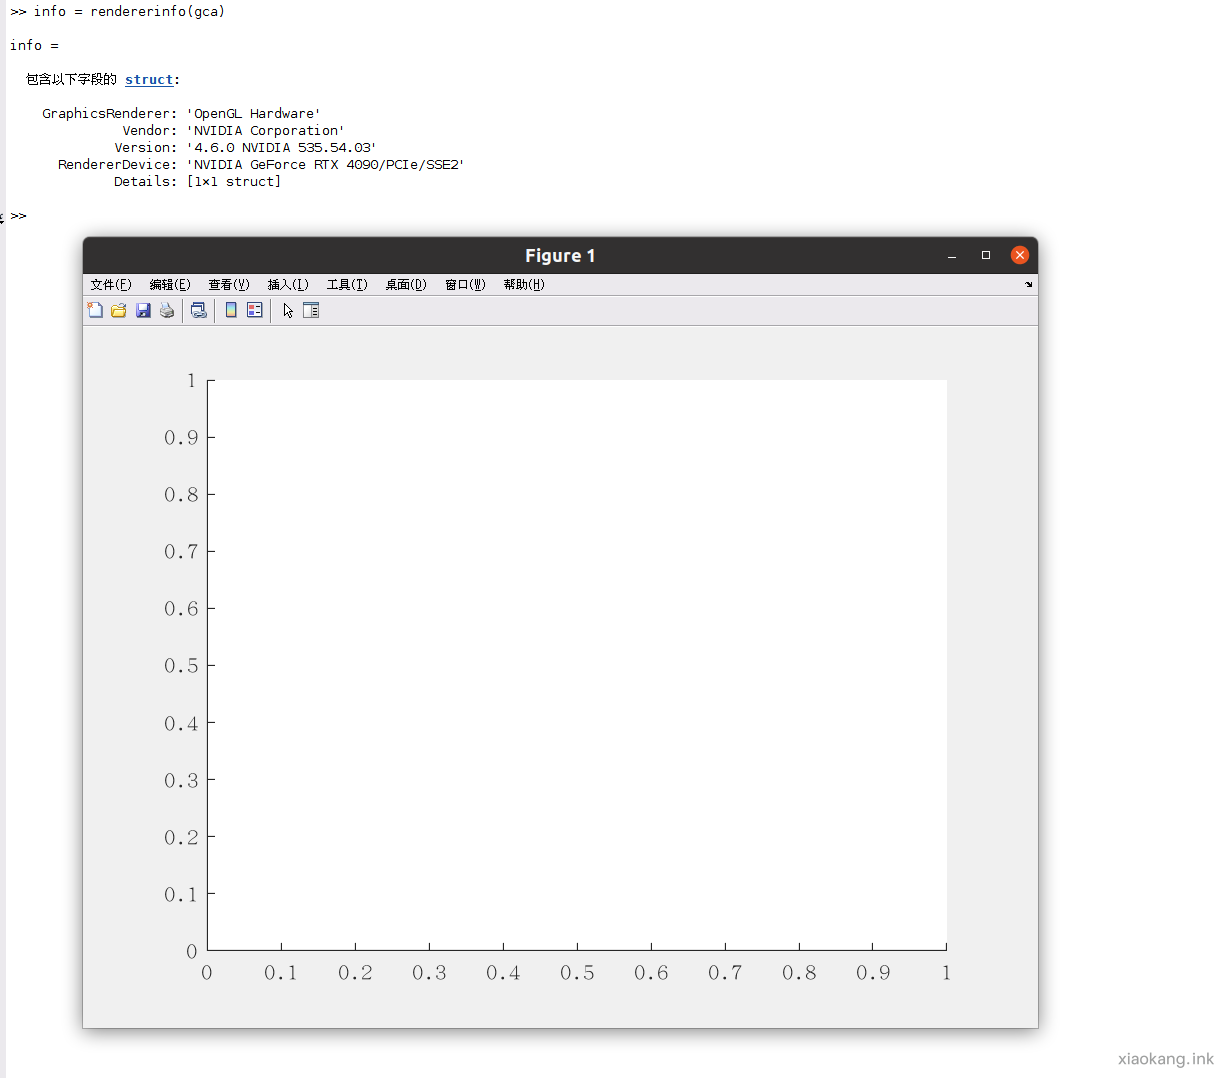Click the '4.6.0 NVIDIA 535.54.03' version text
This screenshot has width=1226, height=1078.
click(282, 147)
